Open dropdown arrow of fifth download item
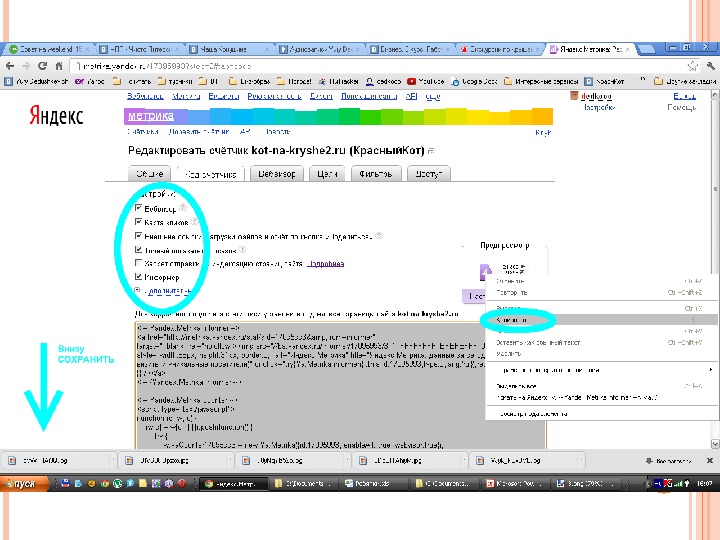Image resolution: width=720 pixels, height=540 pixels. tap(581, 460)
